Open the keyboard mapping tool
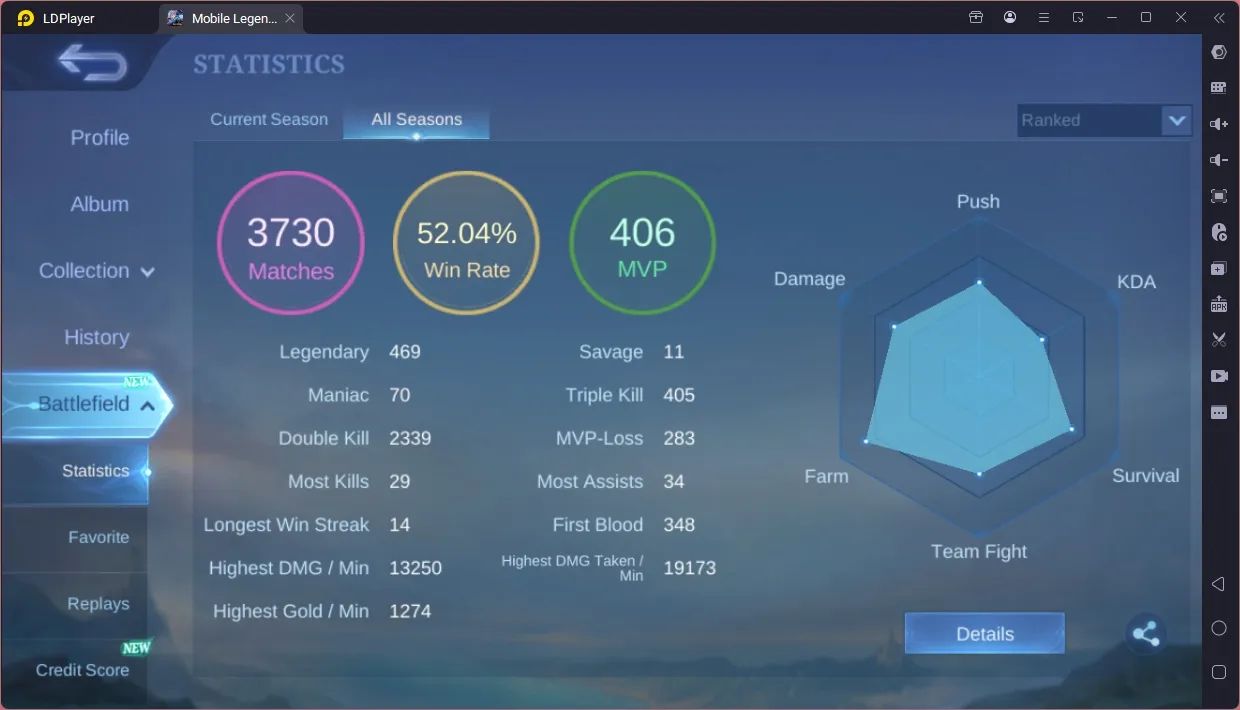Screen dimensions: 1240x710 [1218, 88]
